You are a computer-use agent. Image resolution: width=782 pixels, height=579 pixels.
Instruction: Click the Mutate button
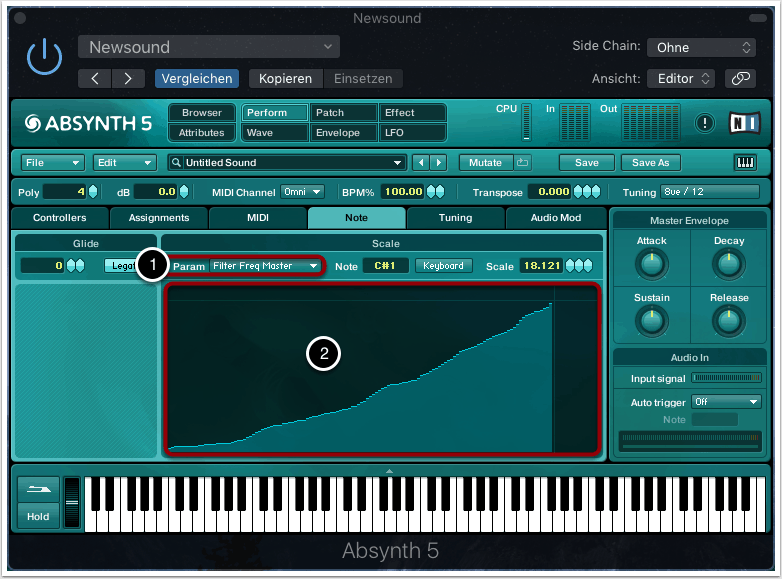(485, 162)
